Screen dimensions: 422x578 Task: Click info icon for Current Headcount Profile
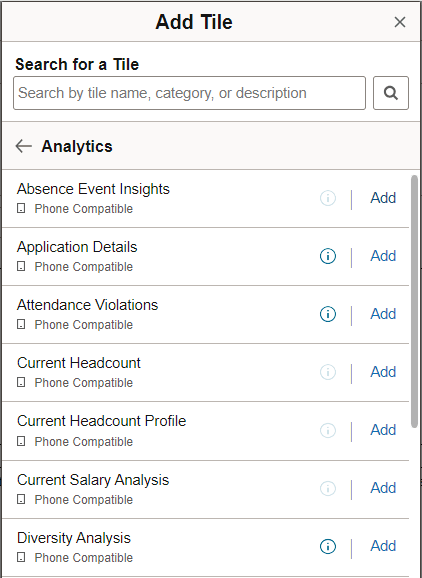328,430
